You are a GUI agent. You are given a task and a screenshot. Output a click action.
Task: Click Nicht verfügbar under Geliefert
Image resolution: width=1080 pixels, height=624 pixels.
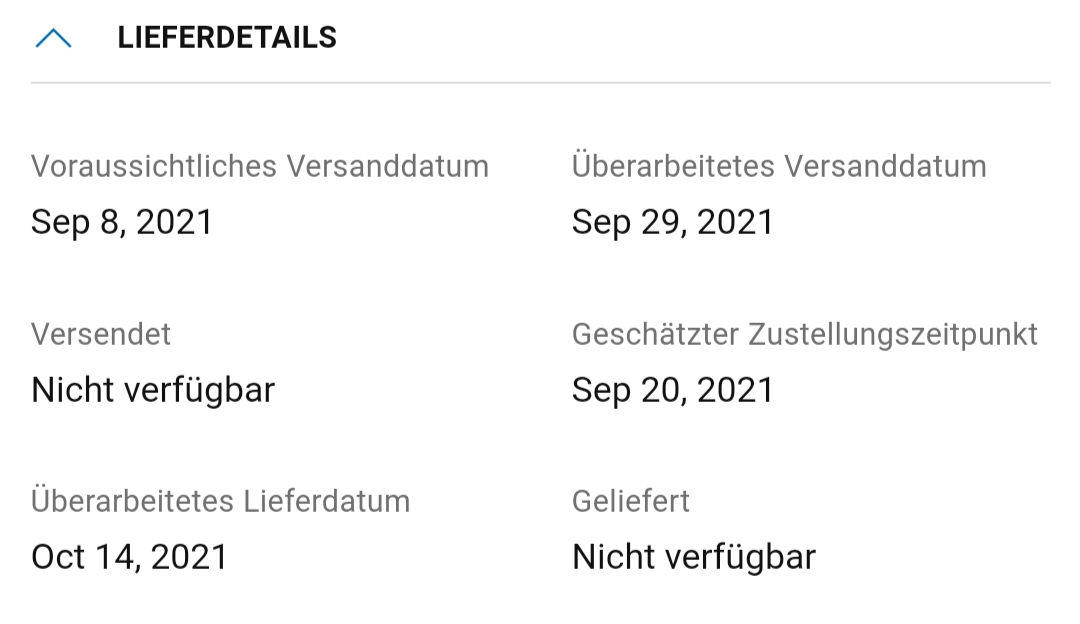pyautogui.click(x=693, y=557)
